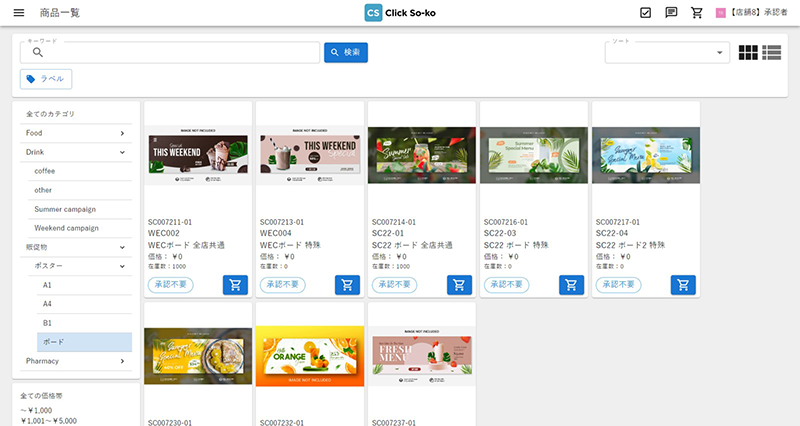The width and height of the screenshot is (800, 426).
Task: Open the shopping cart in header
Action: pyautogui.click(x=696, y=13)
